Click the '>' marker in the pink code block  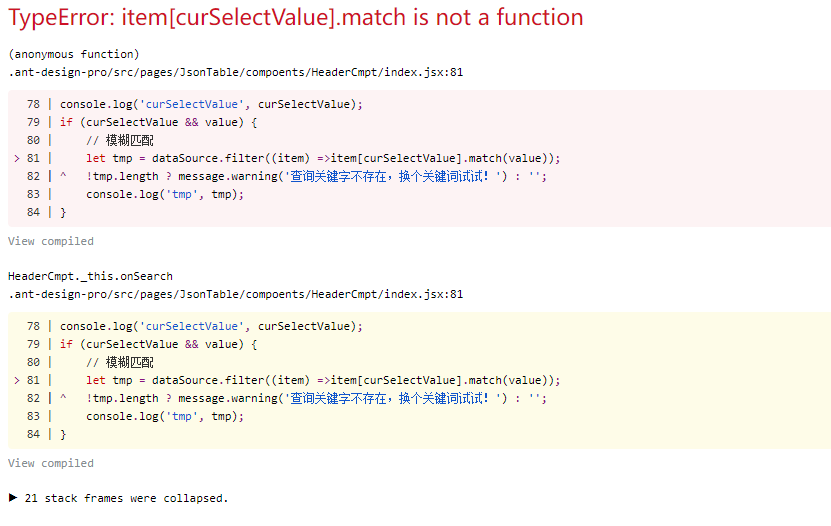point(17,158)
